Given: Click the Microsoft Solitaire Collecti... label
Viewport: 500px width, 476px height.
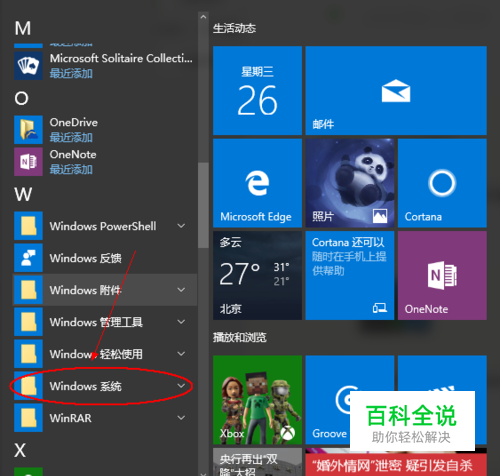Looking at the screenshot, I should pos(121,58).
